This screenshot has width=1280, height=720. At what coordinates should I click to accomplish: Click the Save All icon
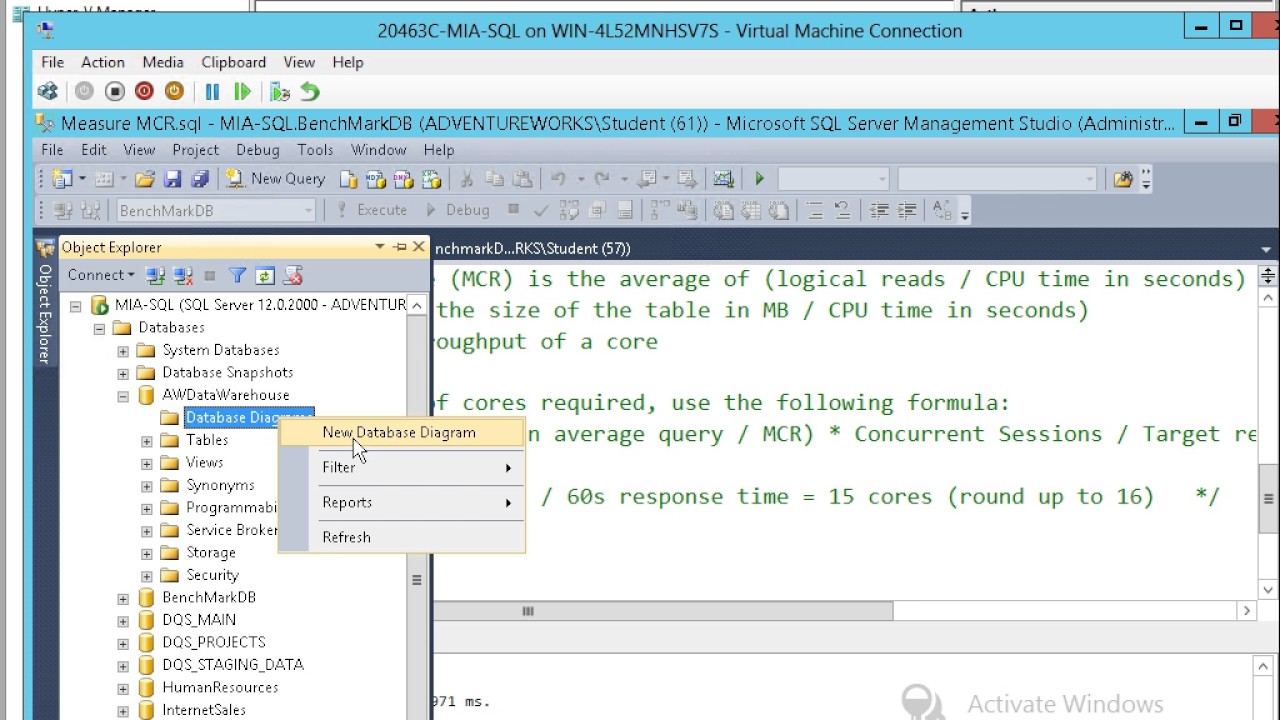(200, 179)
